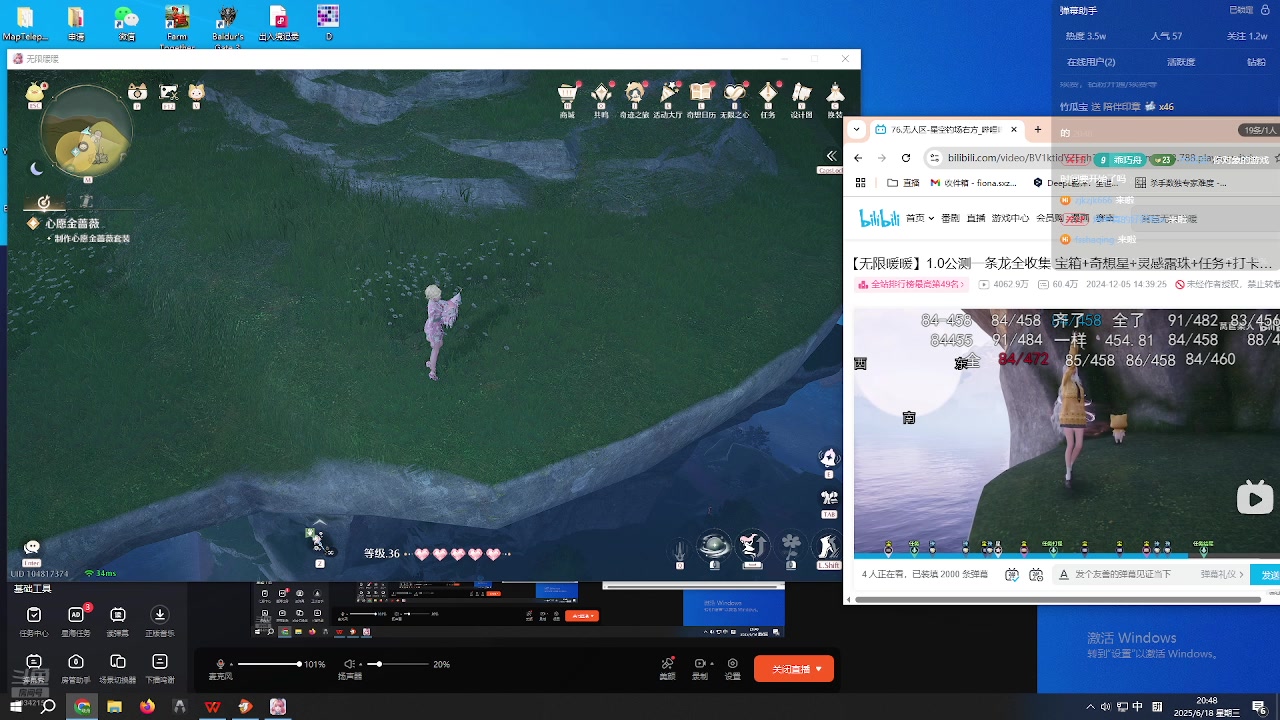Image resolution: width=1280 pixels, height=720 pixels.
Task: Mute the 扬声器 speaker icon
Action: coord(349,664)
